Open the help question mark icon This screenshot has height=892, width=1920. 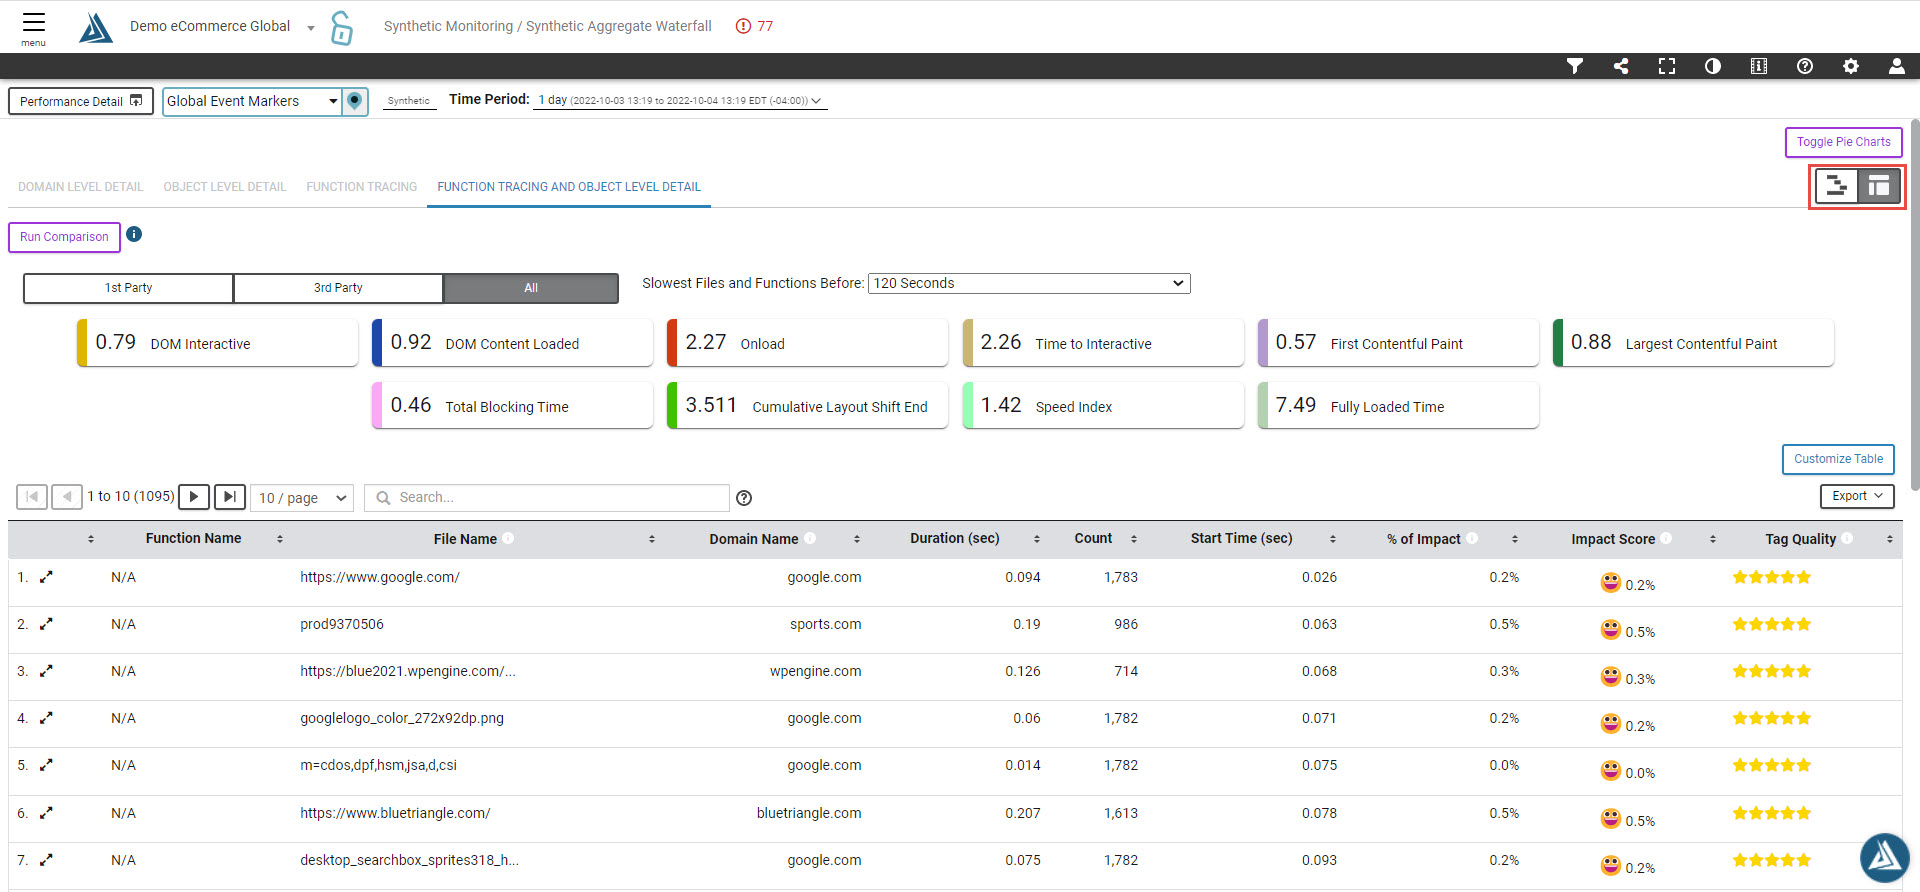pos(1805,66)
